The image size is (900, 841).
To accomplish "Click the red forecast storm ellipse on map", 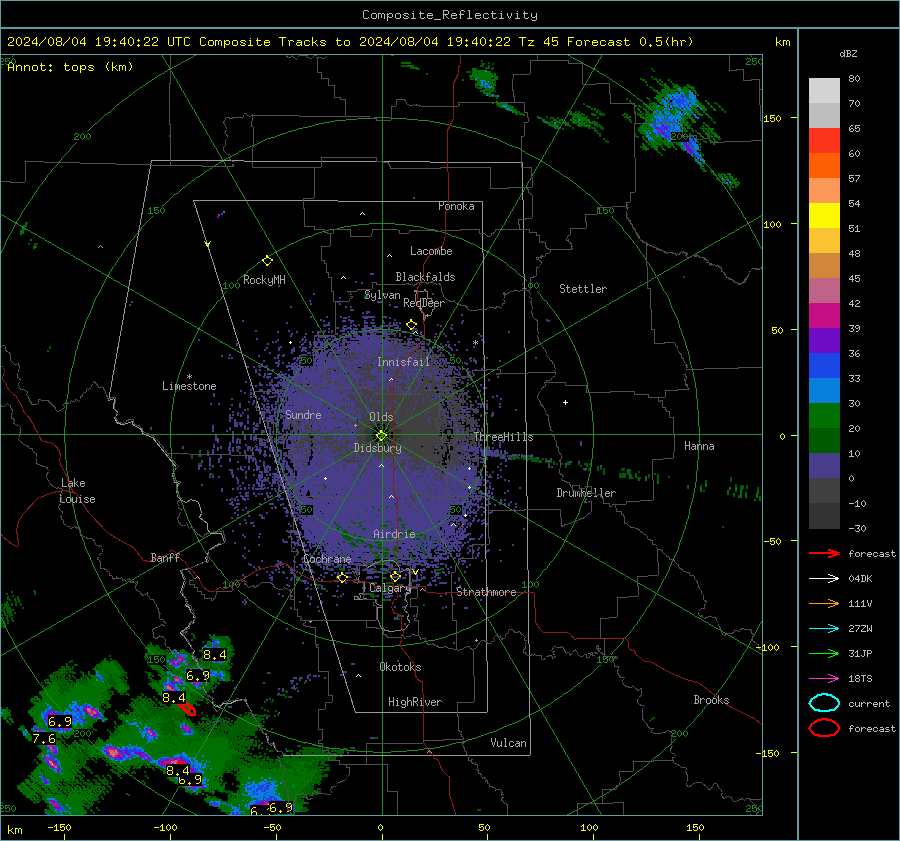I will pos(187,710).
